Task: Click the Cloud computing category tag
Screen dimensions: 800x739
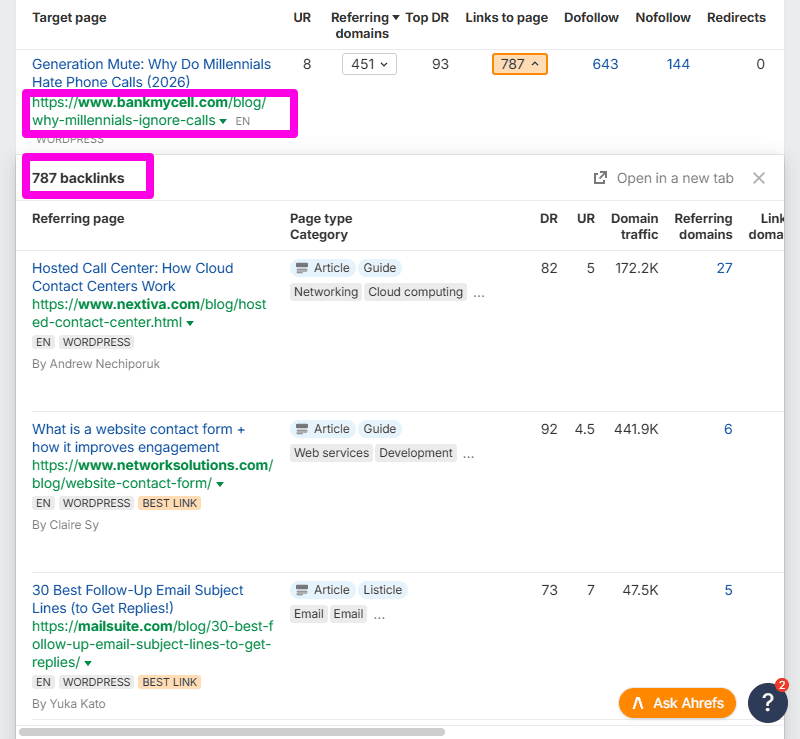Action: coord(415,292)
